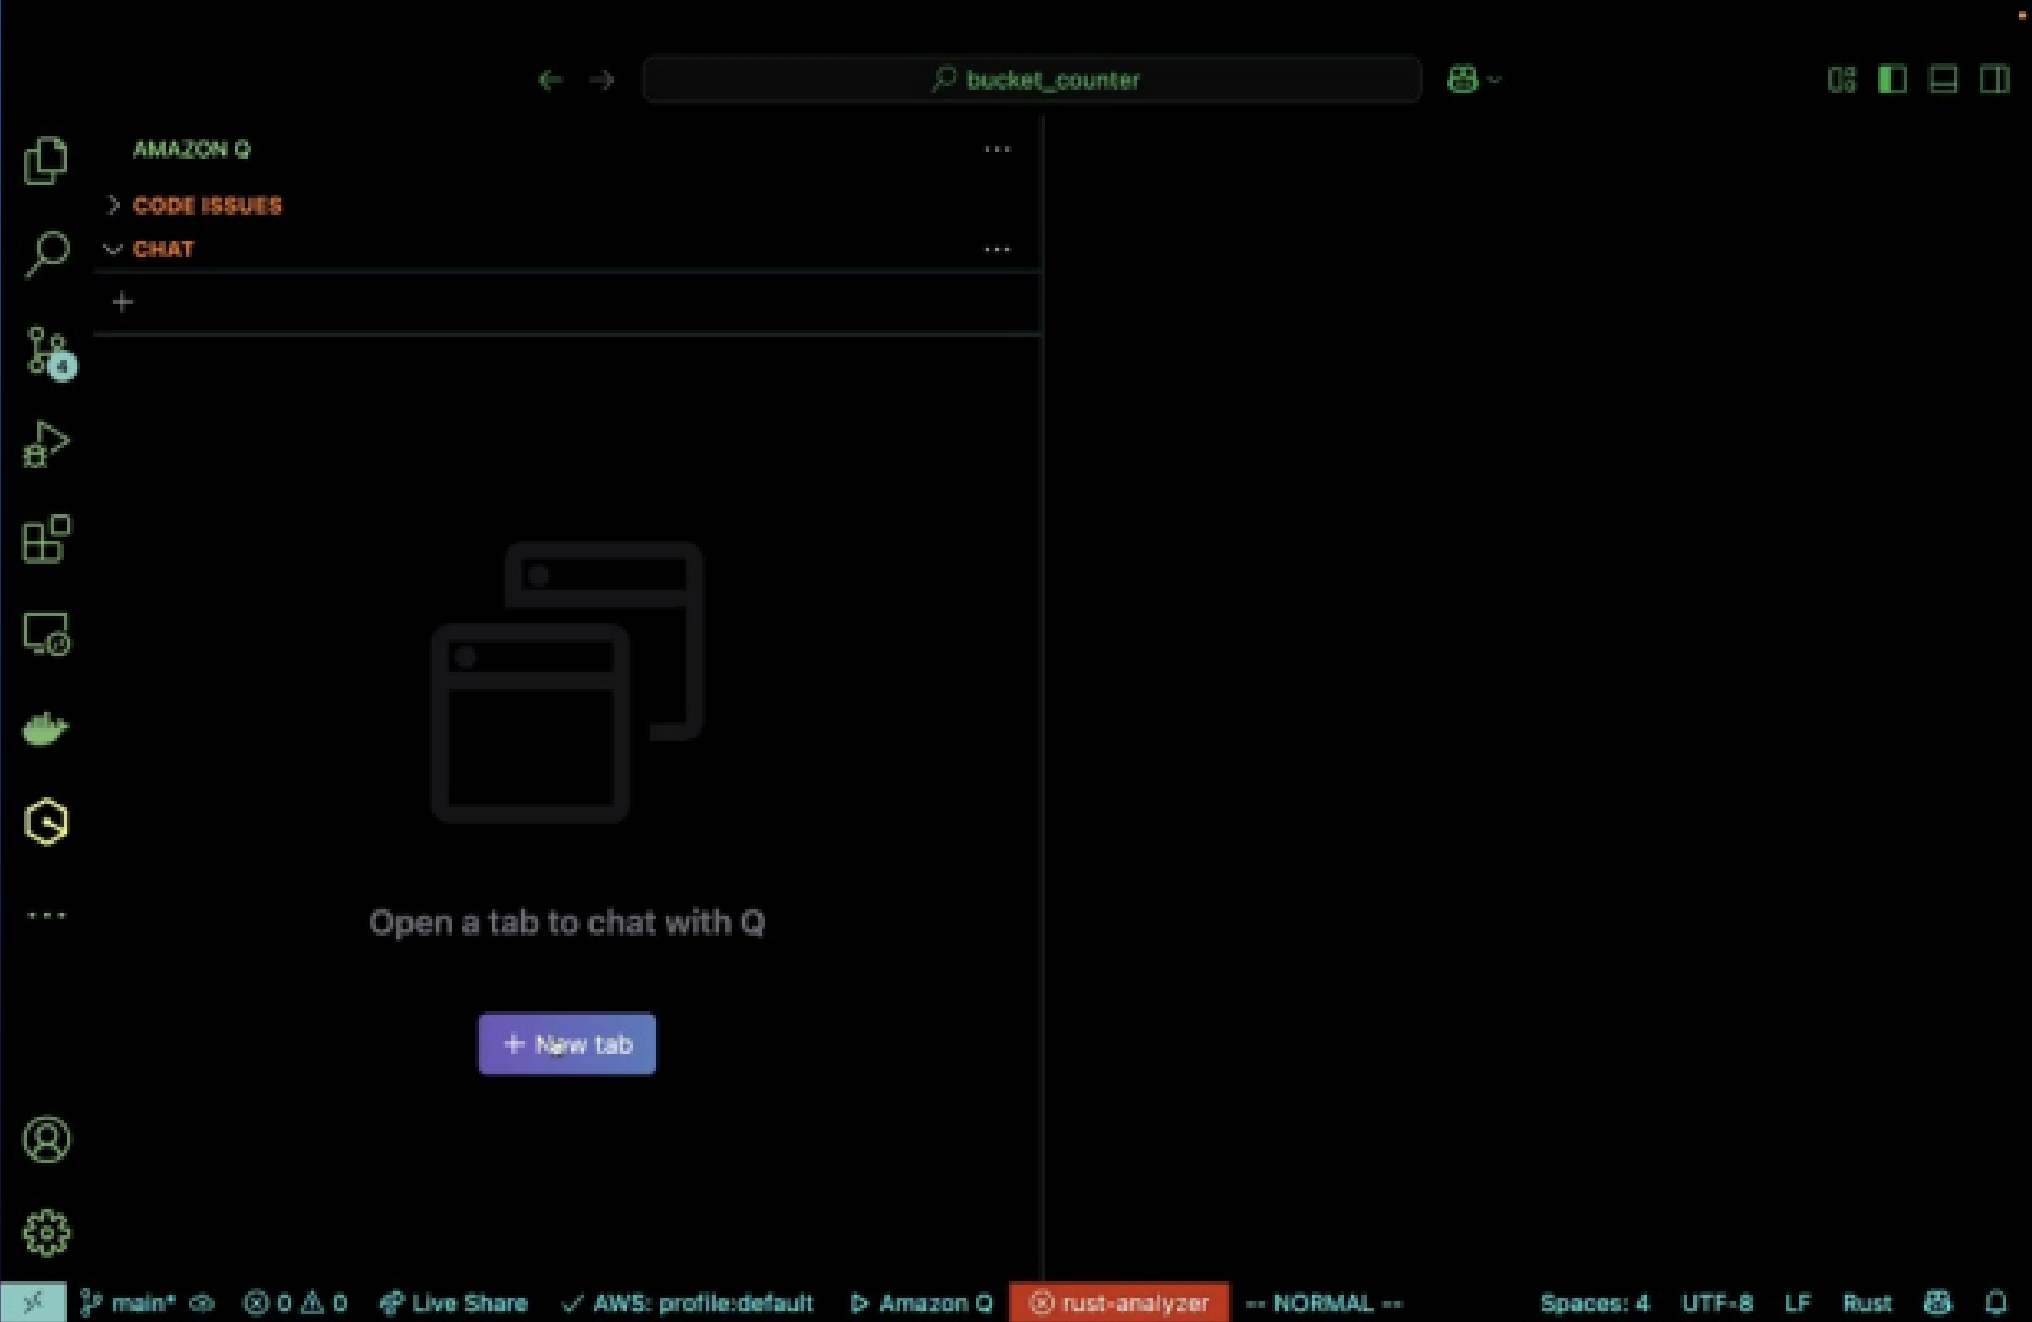Open the Amazon Q panel more actions menu
This screenshot has height=1322, width=2032.
(x=996, y=150)
